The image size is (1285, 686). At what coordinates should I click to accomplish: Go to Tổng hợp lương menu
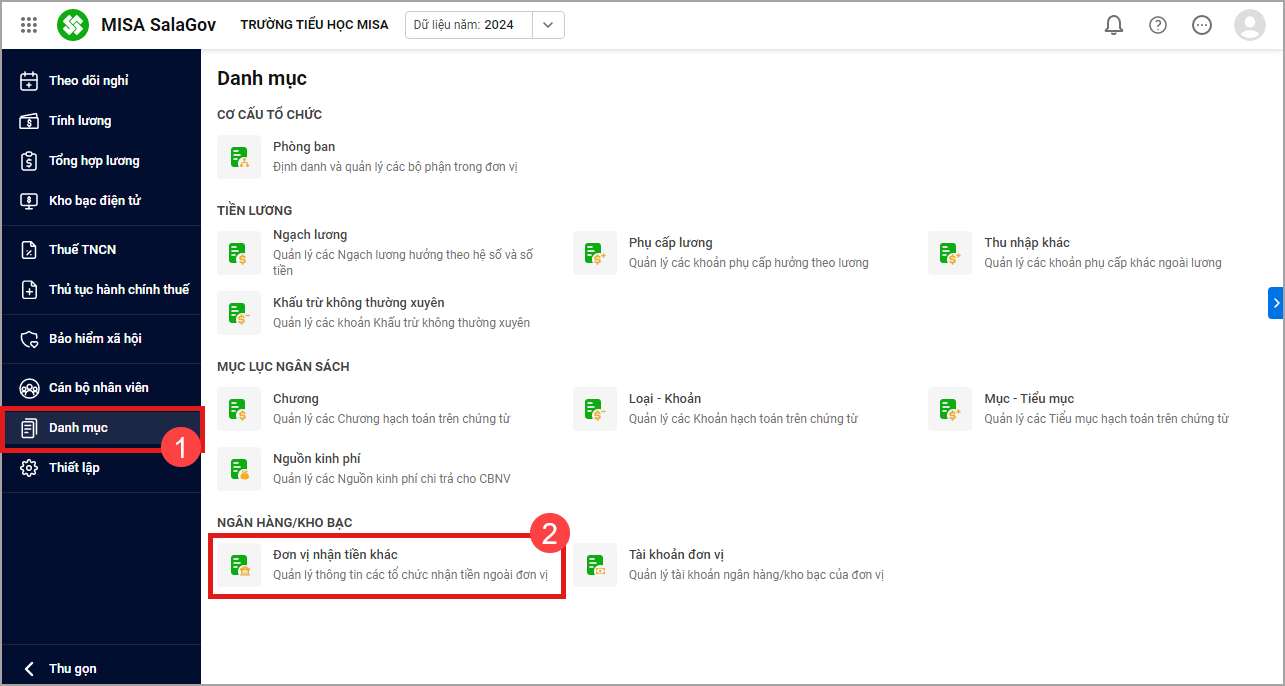pyautogui.click(x=94, y=161)
